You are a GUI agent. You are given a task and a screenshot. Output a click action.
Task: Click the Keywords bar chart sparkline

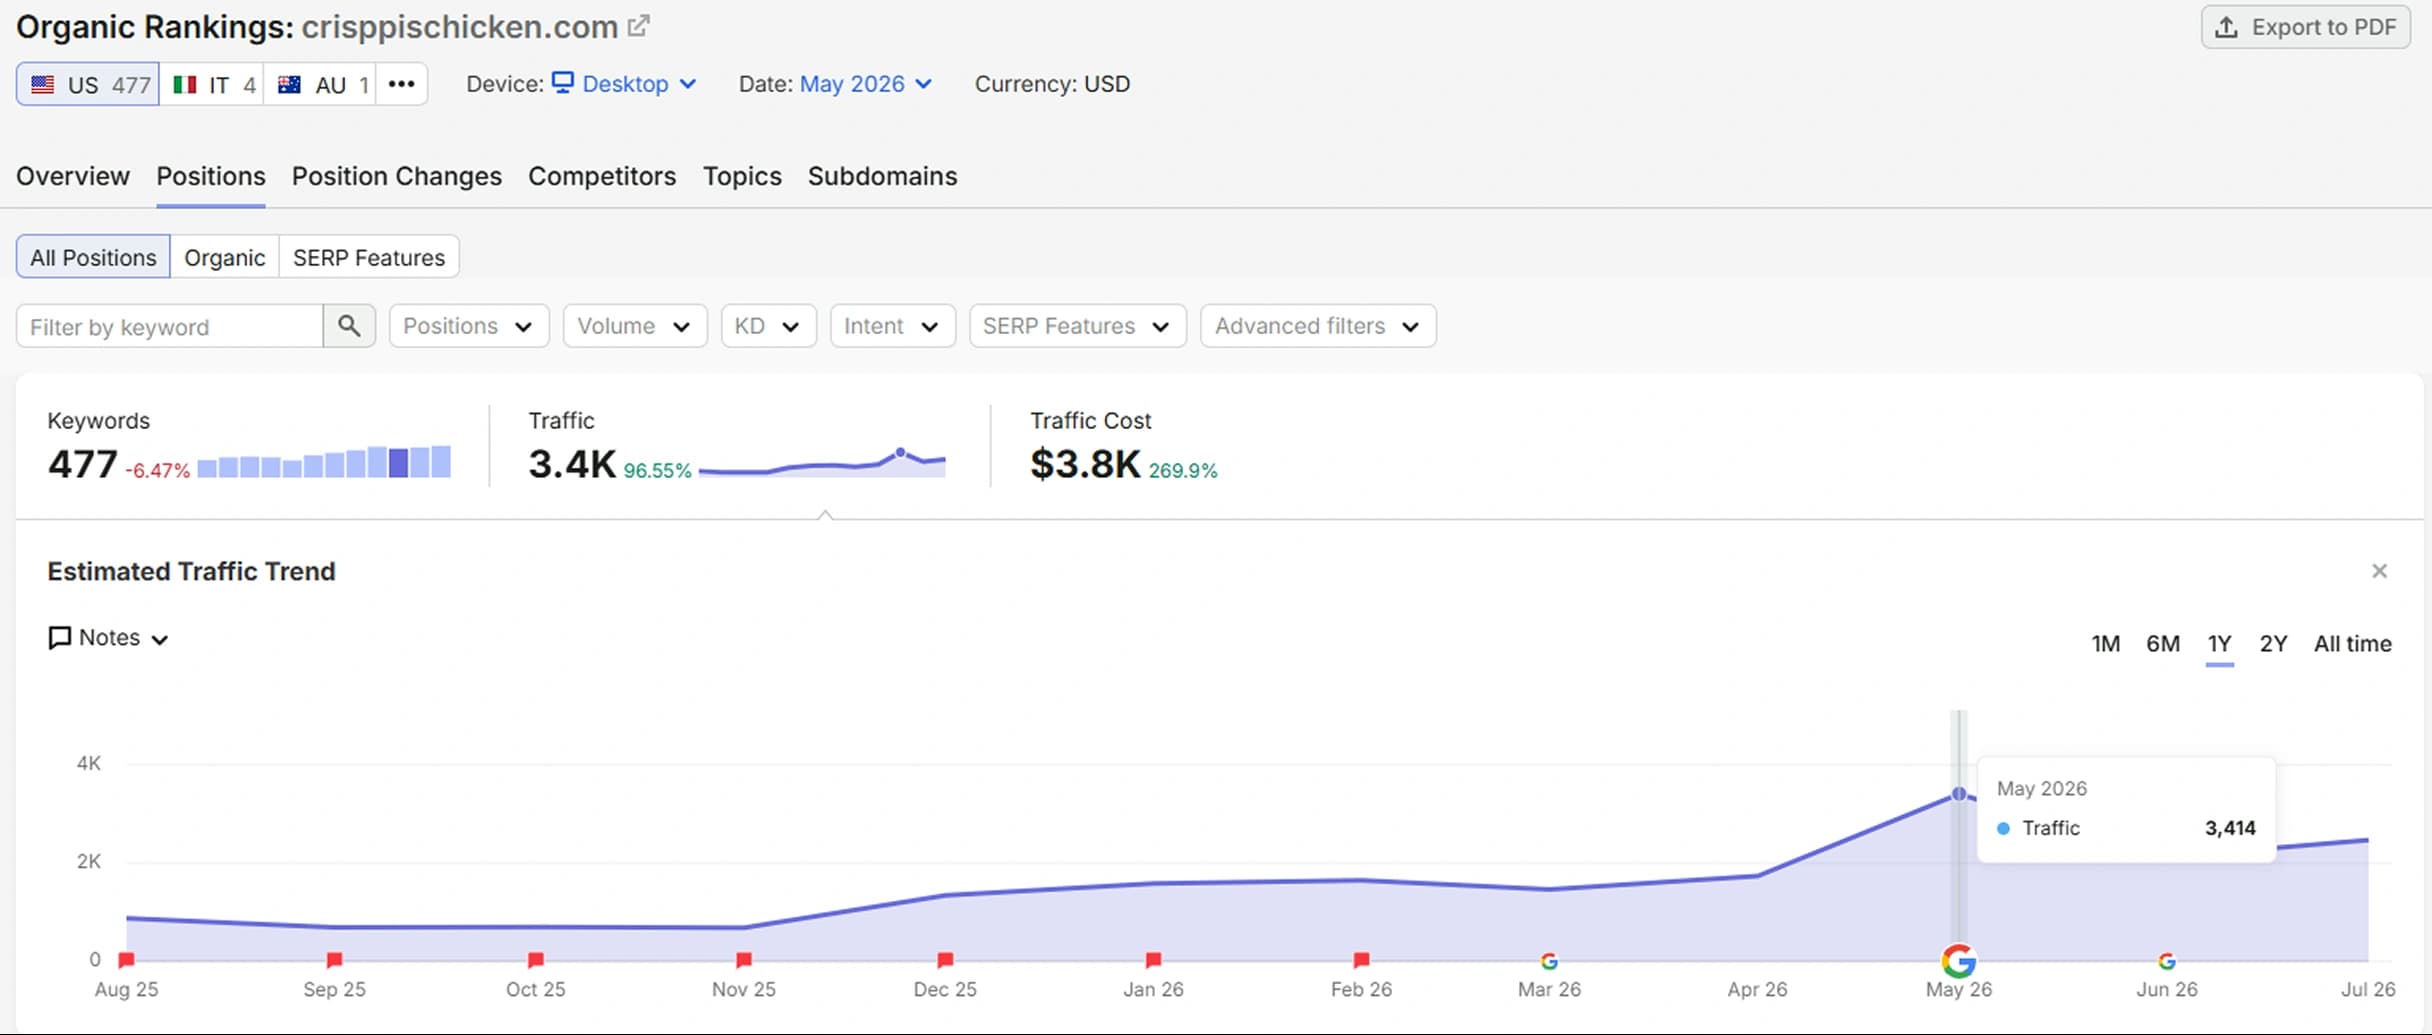[324, 462]
